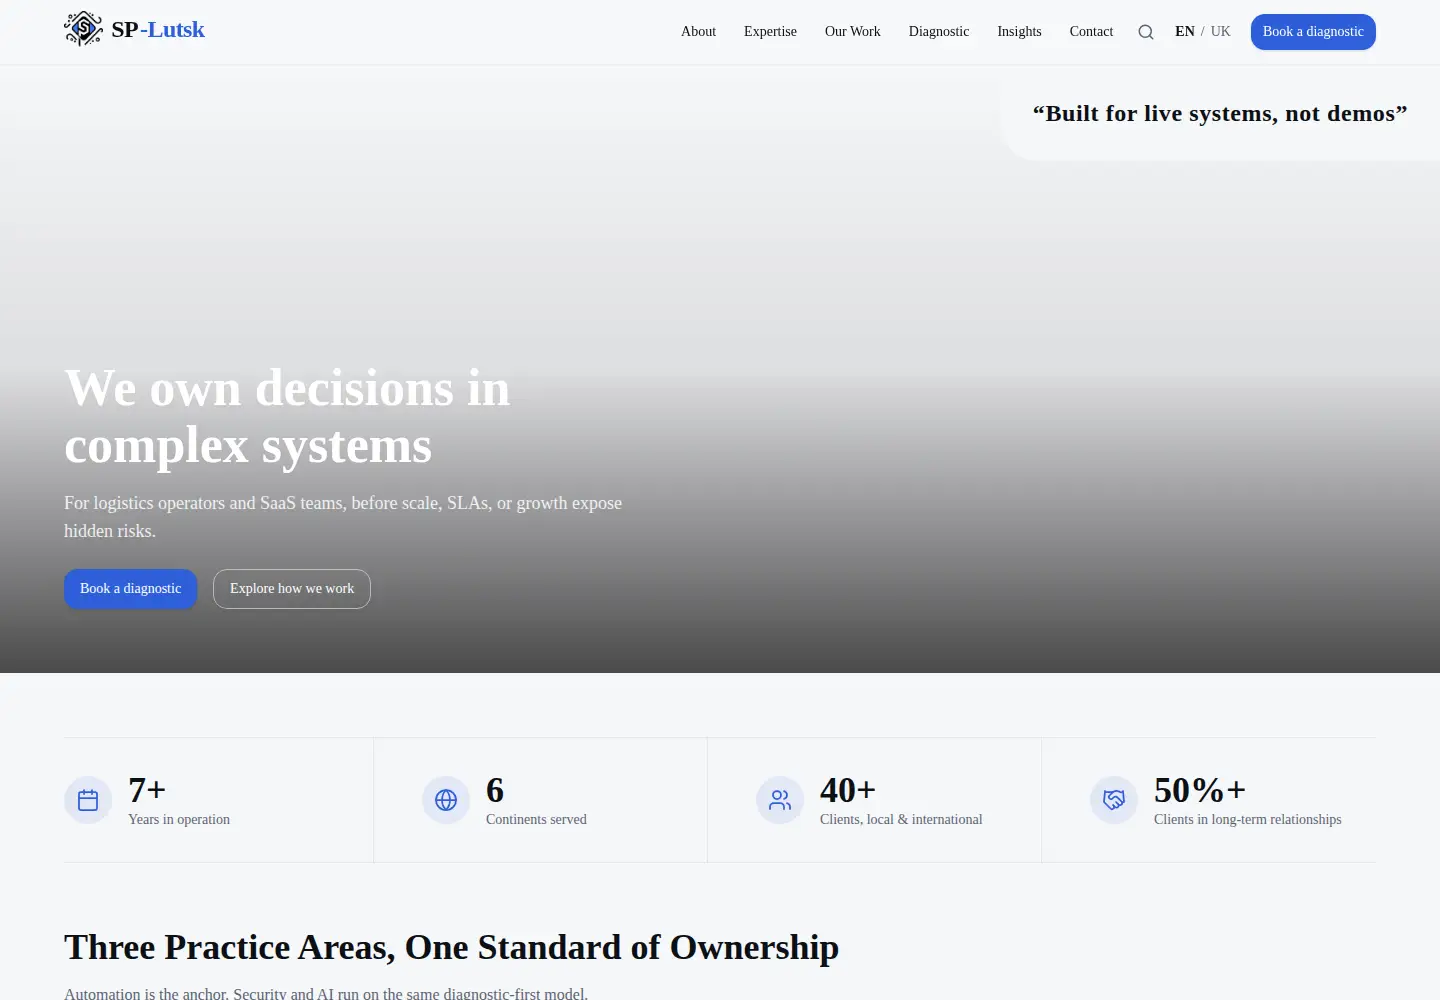Click the users icon beside Clients, local & international
The height and width of the screenshot is (1000, 1440).
pyautogui.click(x=780, y=800)
